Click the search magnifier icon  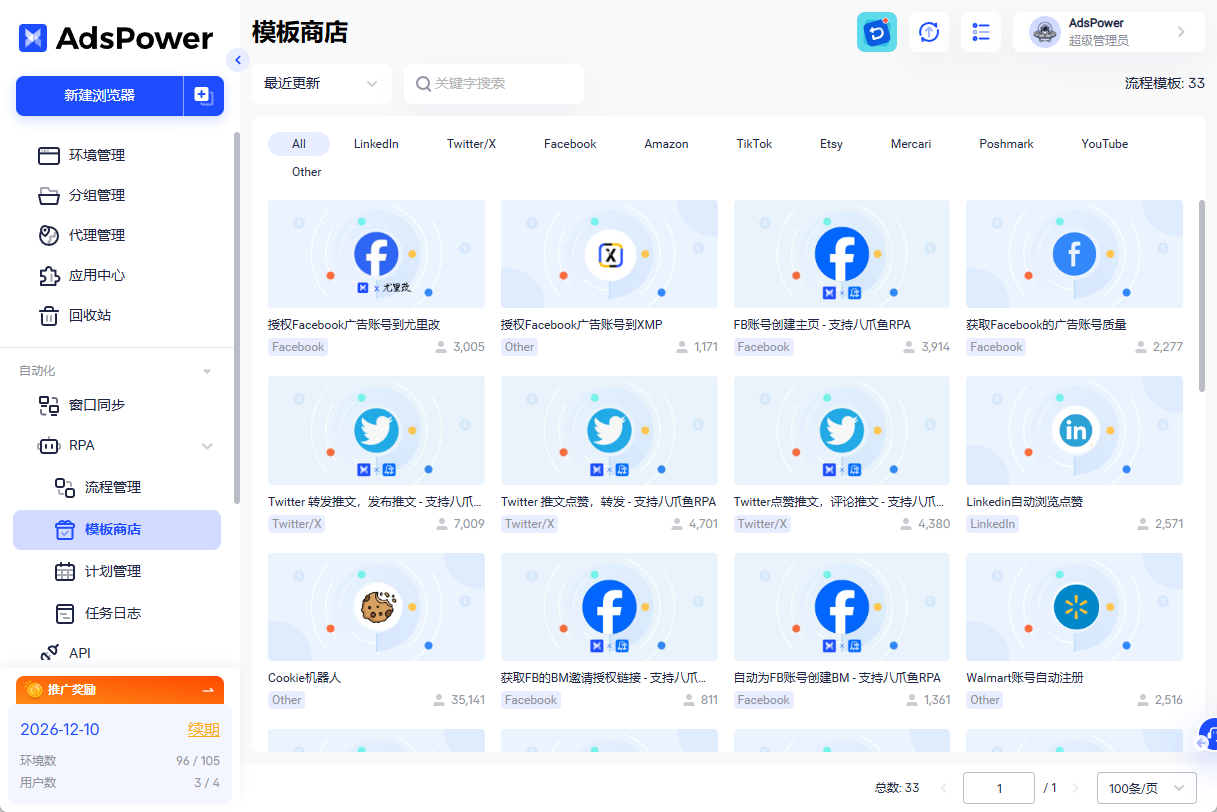pos(423,84)
